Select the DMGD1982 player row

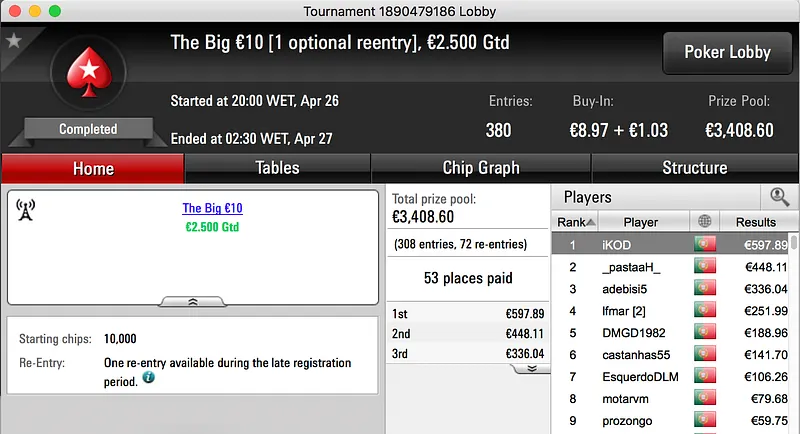point(633,333)
